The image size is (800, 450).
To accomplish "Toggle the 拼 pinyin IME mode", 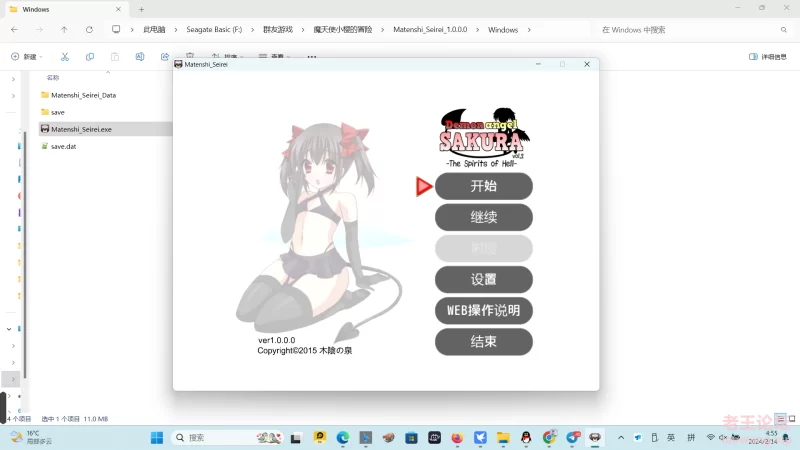I will tap(691, 438).
